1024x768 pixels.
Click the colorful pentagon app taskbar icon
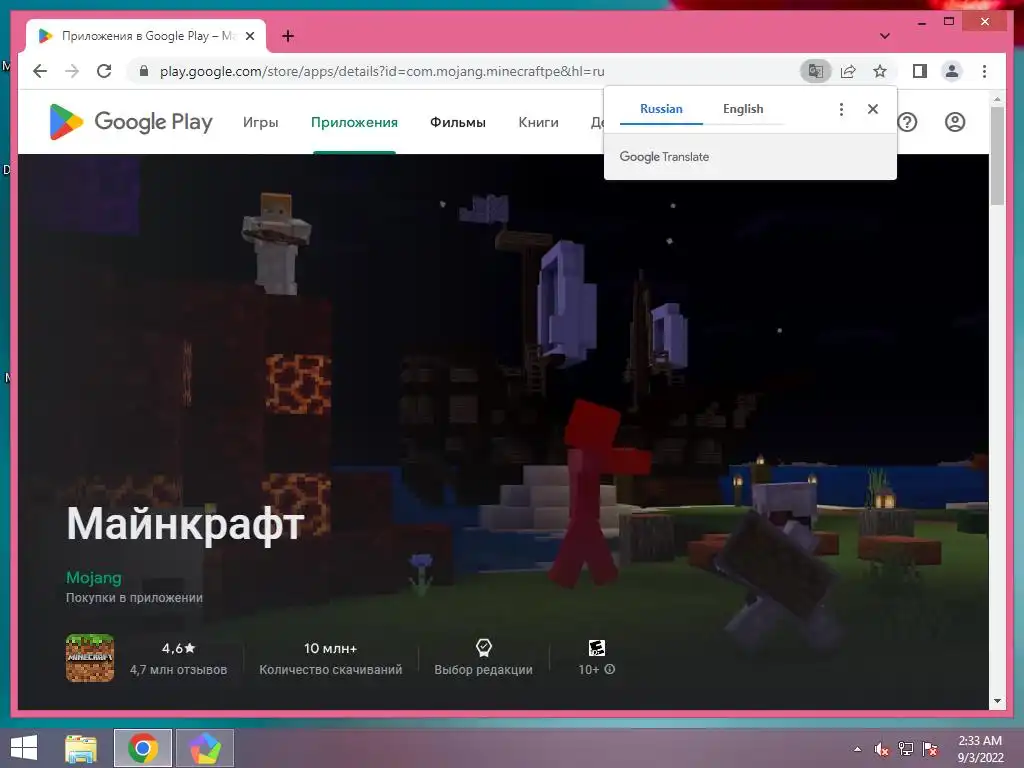coord(205,748)
